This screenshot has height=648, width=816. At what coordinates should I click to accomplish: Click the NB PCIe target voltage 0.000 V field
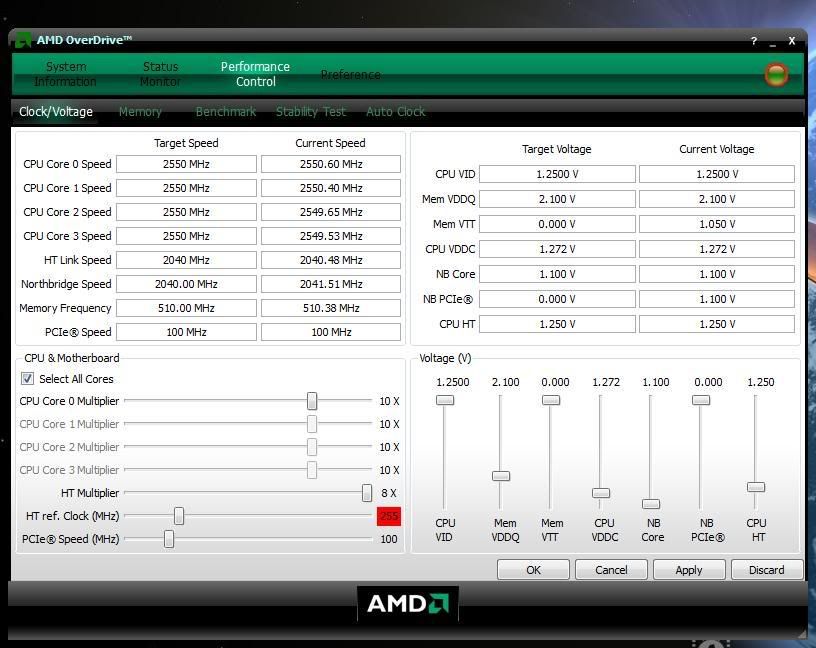pyautogui.click(x=557, y=299)
